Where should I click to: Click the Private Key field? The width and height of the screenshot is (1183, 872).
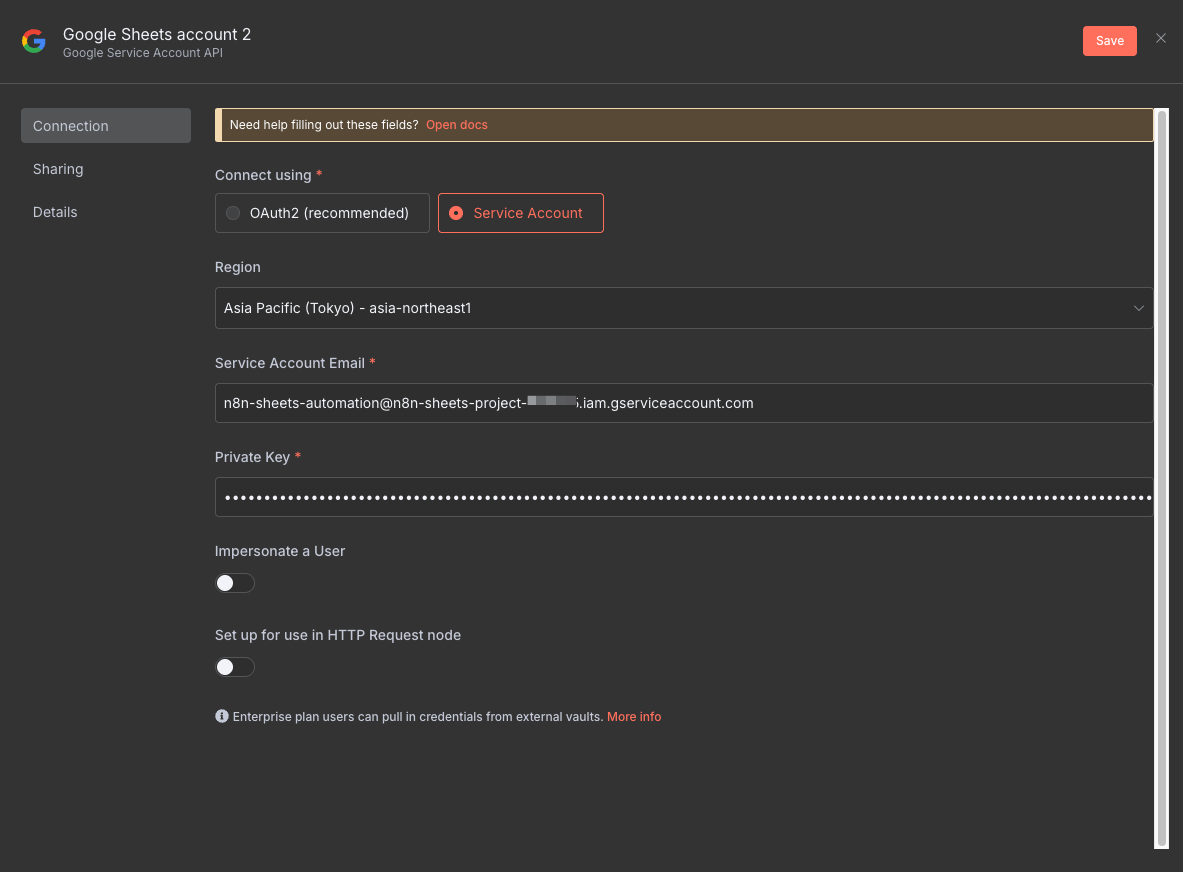coord(684,497)
